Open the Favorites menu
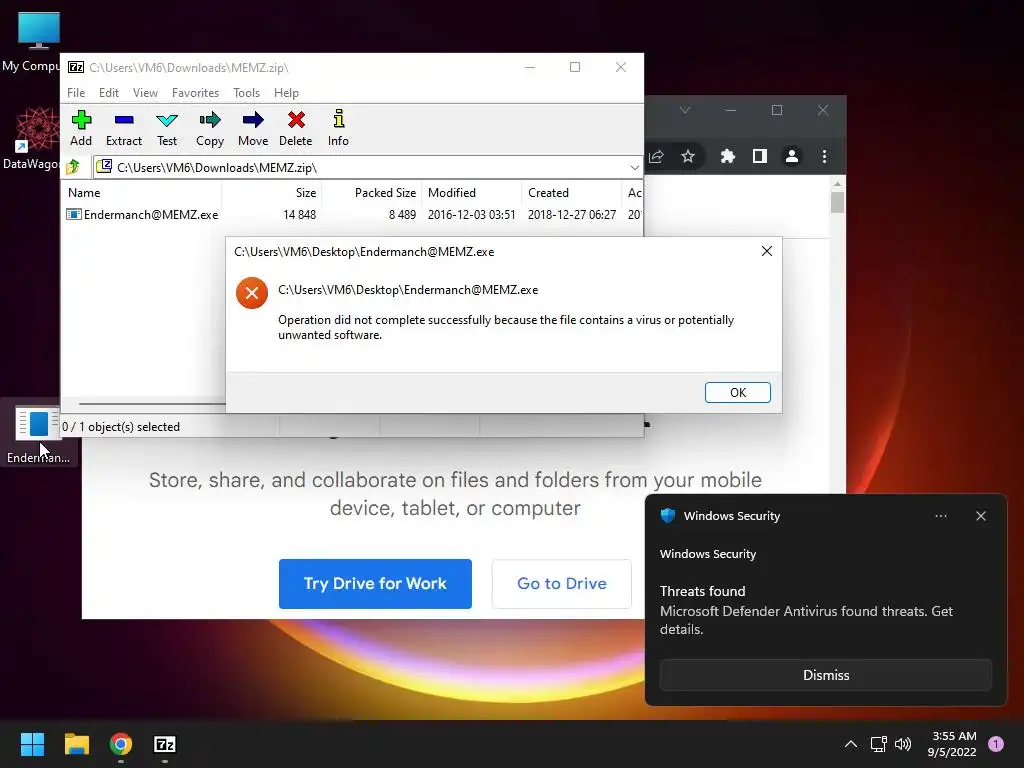Screen dimensions: 1024x768 coord(195,93)
